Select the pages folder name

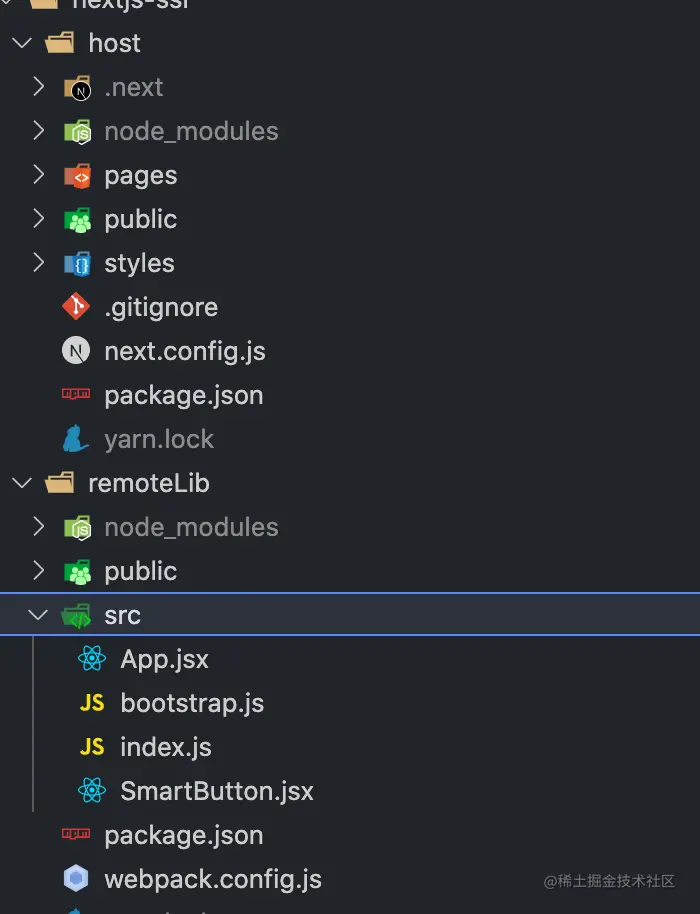[x=141, y=177]
